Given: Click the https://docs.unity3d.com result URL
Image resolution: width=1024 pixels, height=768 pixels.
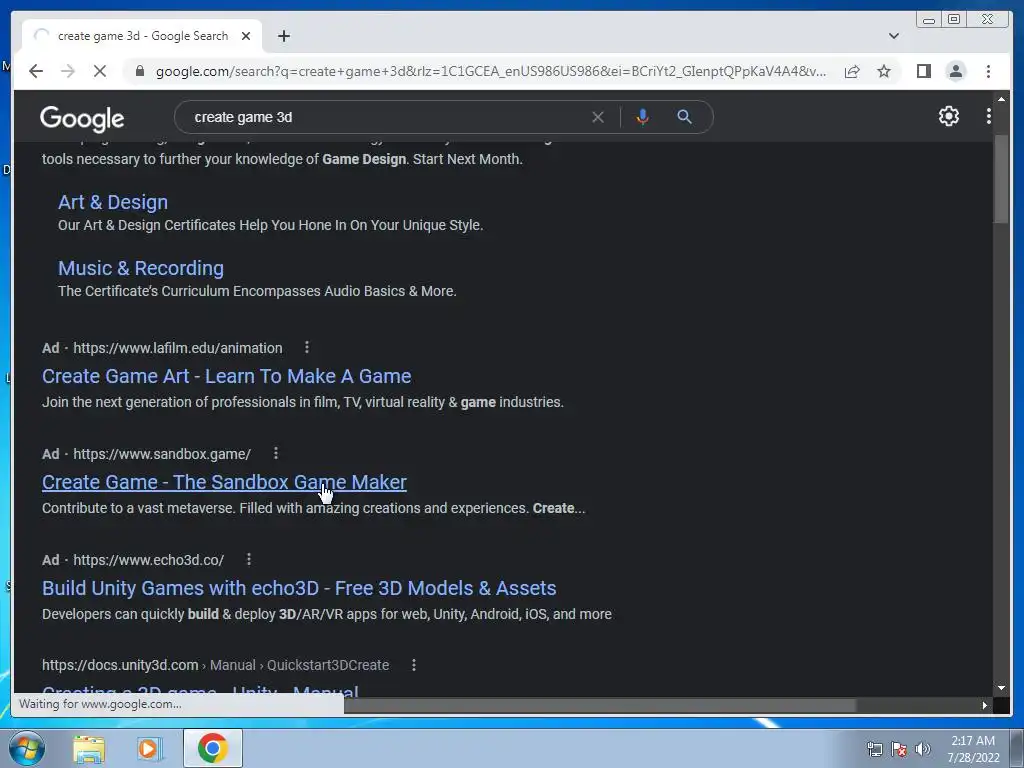Looking at the screenshot, I should coord(120,665).
